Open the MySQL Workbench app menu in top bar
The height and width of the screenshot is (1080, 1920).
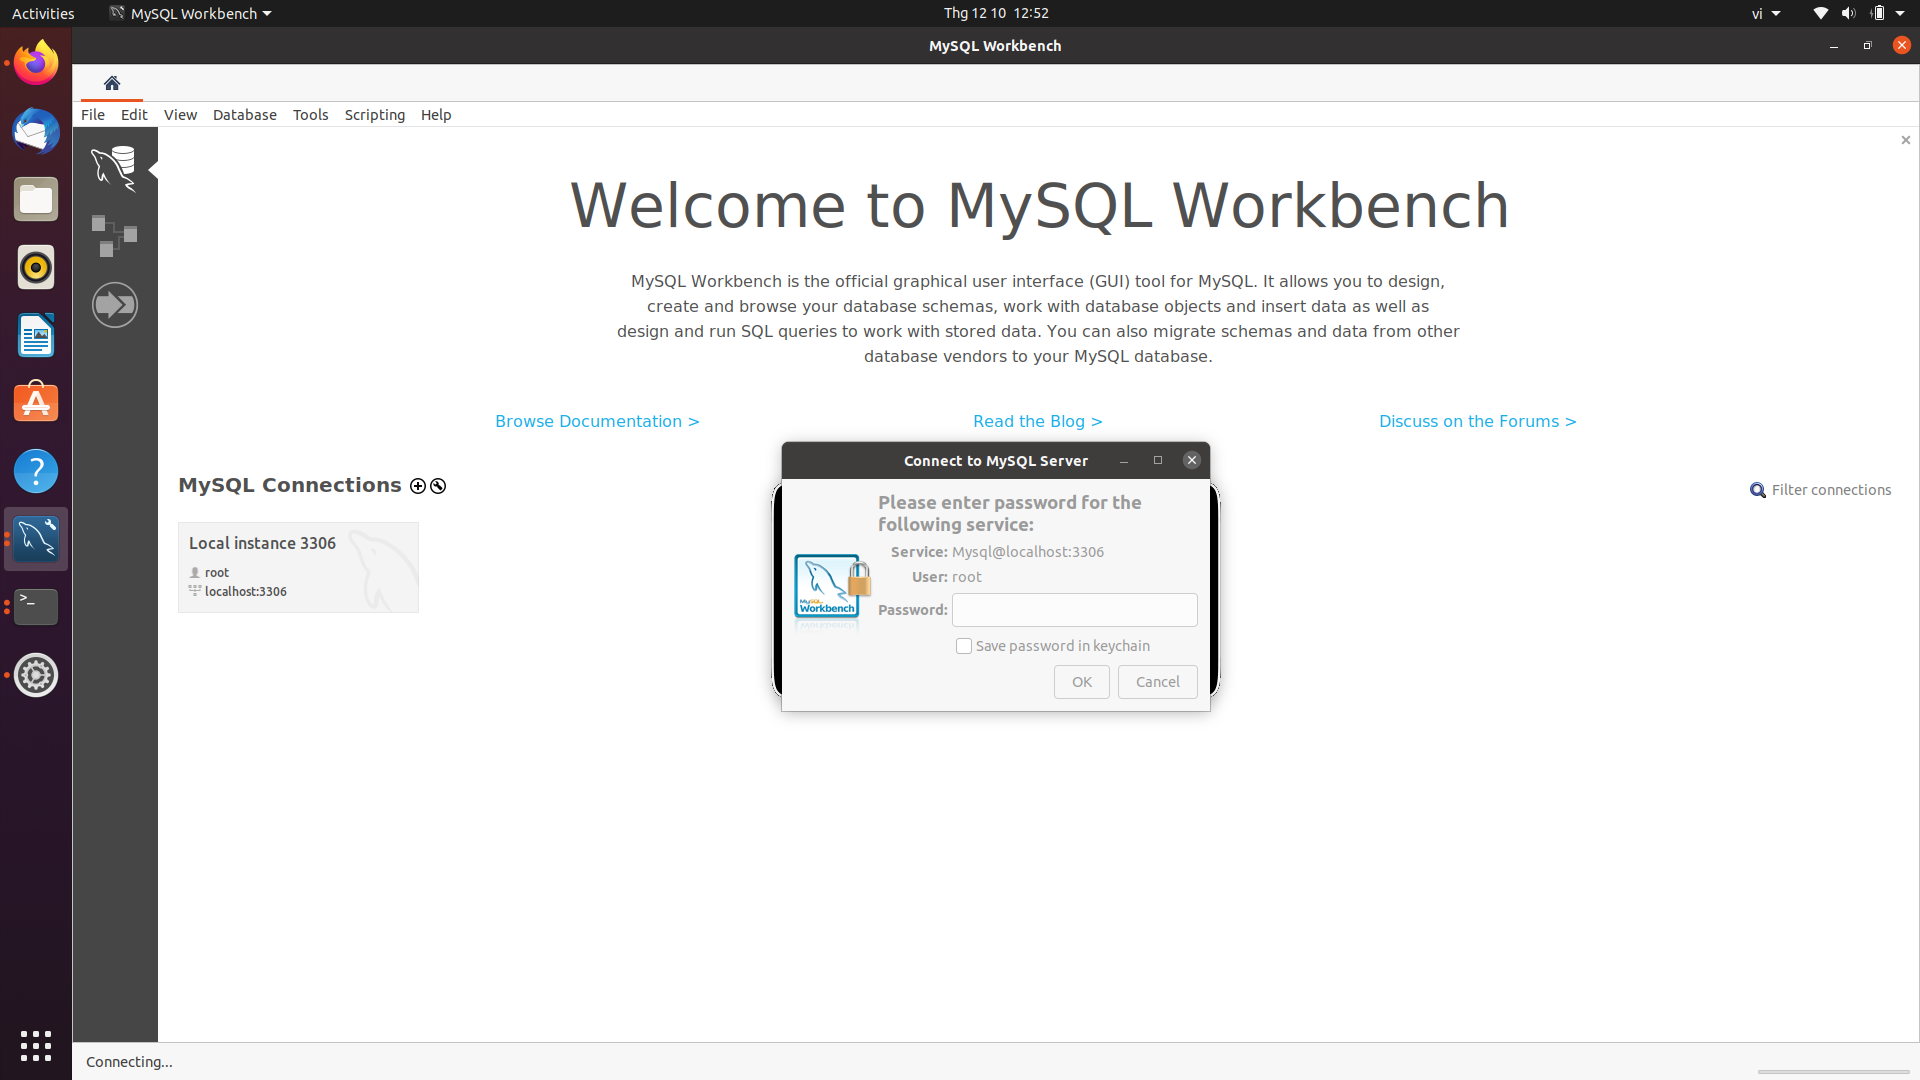pyautogui.click(x=189, y=13)
